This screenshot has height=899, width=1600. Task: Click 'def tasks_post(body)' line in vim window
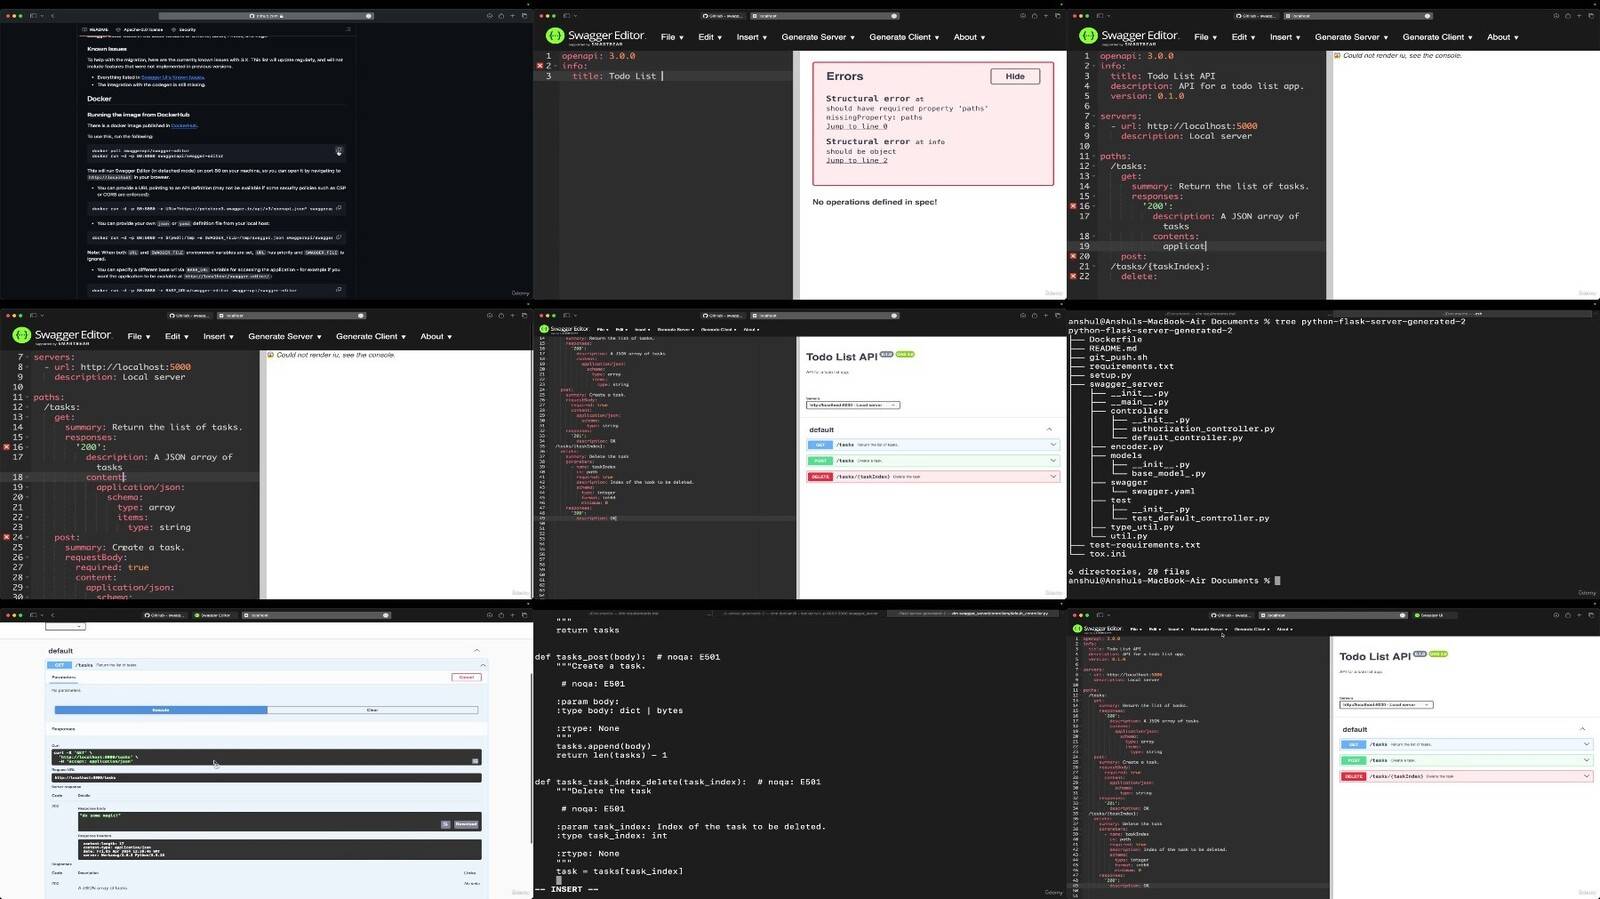tap(627, 657)
